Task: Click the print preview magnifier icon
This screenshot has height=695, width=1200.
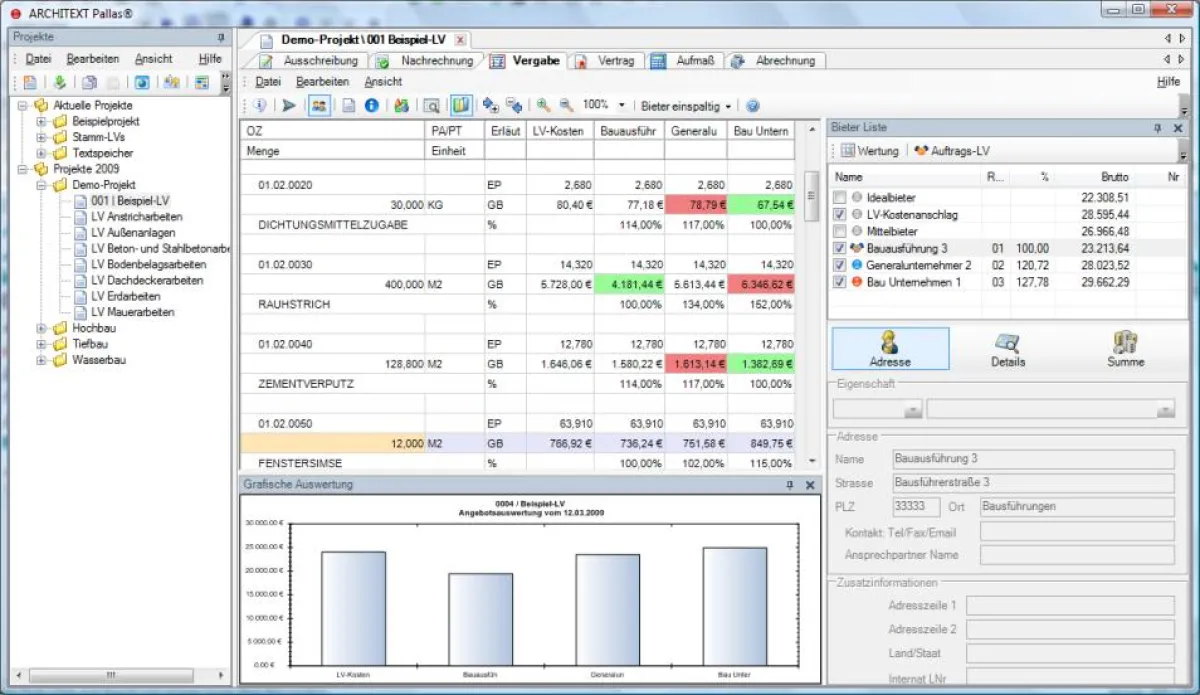Action: 432,105
